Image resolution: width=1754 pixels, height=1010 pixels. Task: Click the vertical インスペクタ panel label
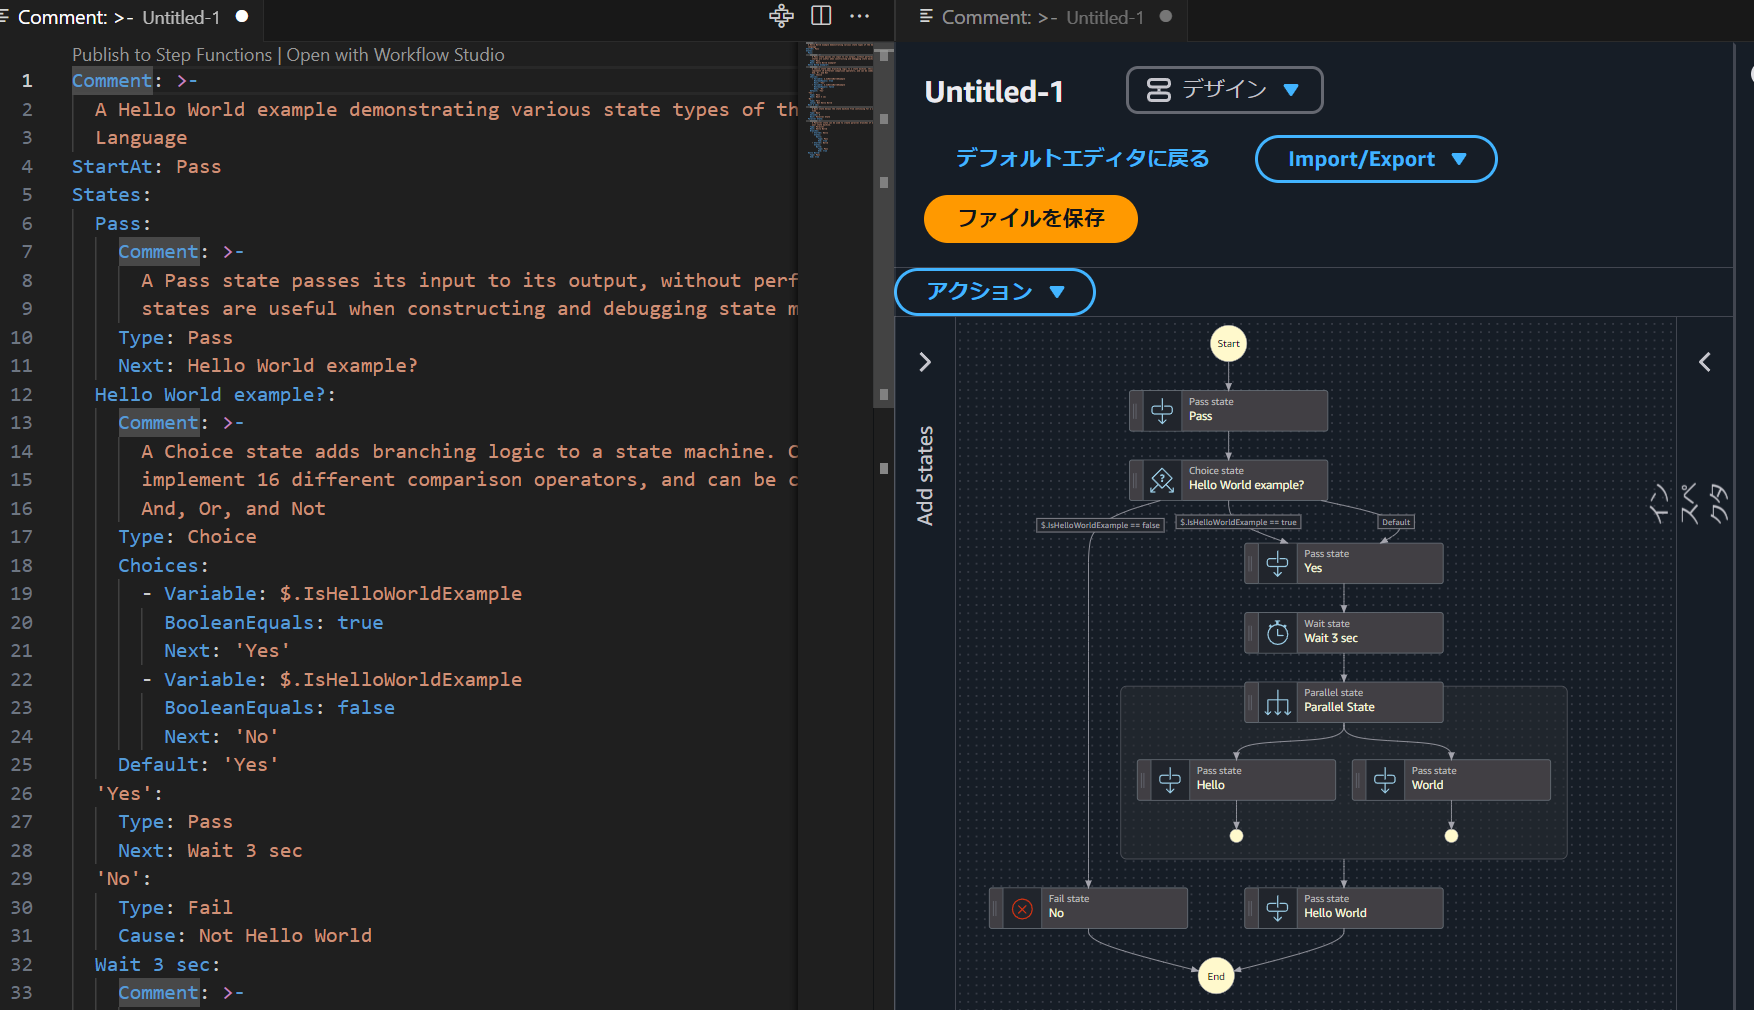(x=1690, y=503)
